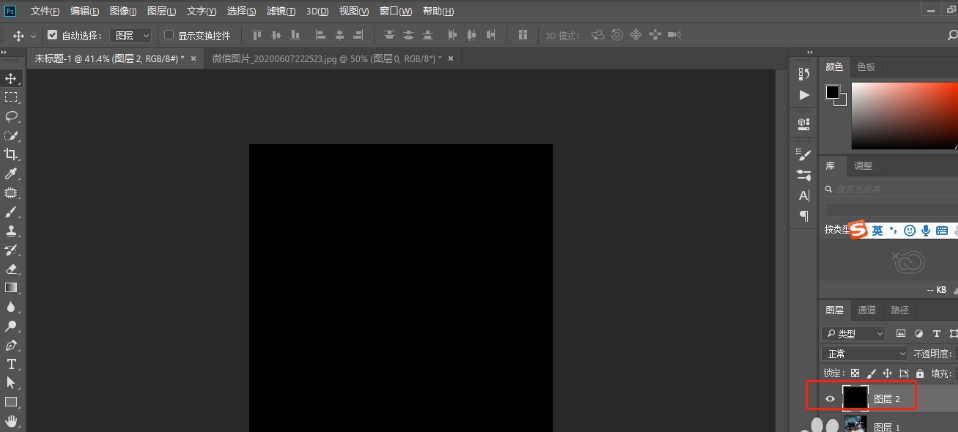Image resolution: width=958 pixels, height=432 pixels.
Task: Open the 正常 blend mode dropdown
Action: (864, 353)
